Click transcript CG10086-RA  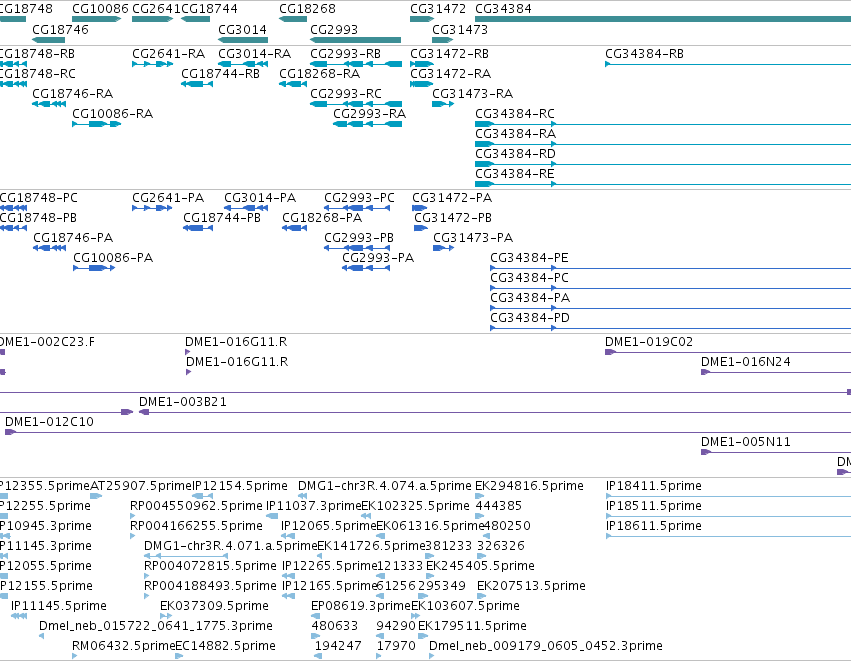click(112, 113)
